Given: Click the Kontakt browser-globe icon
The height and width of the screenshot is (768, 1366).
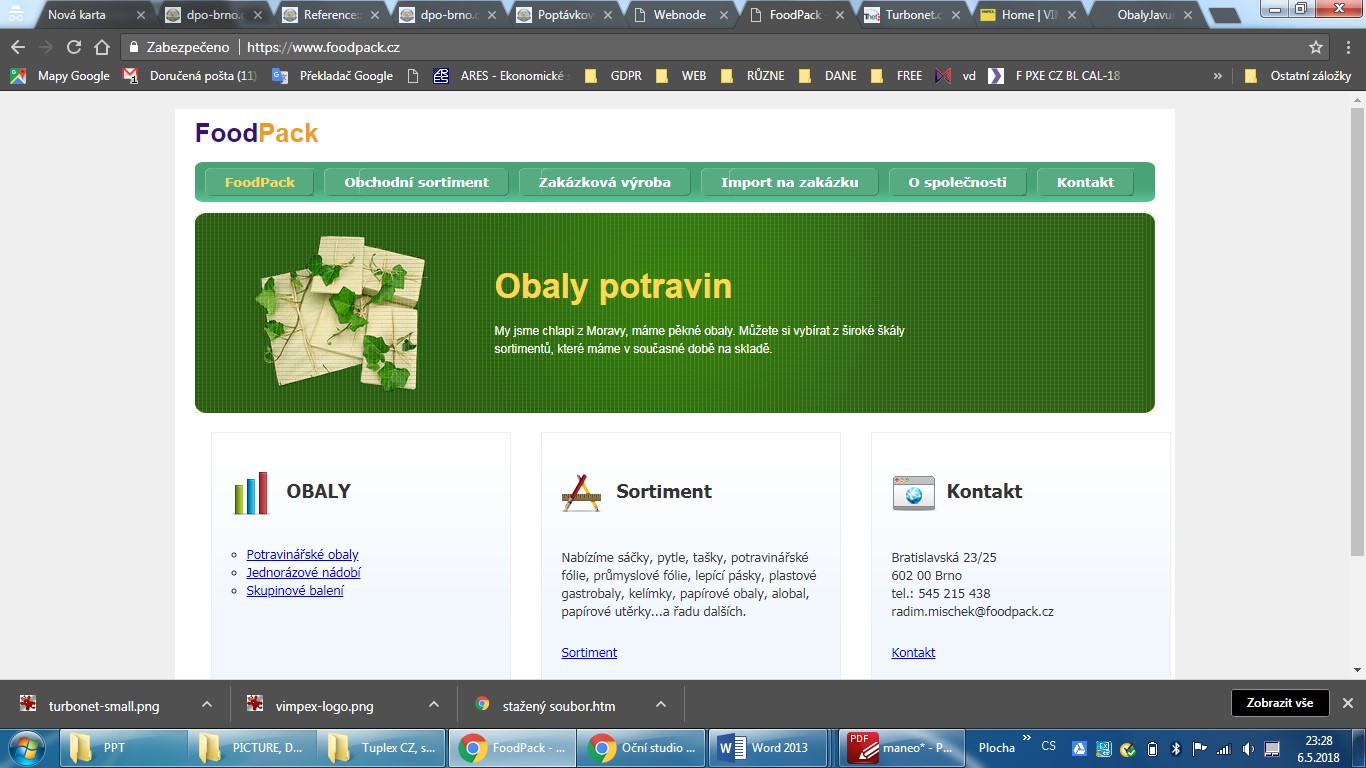Looking at the screenshot, I should click(913, 493).
